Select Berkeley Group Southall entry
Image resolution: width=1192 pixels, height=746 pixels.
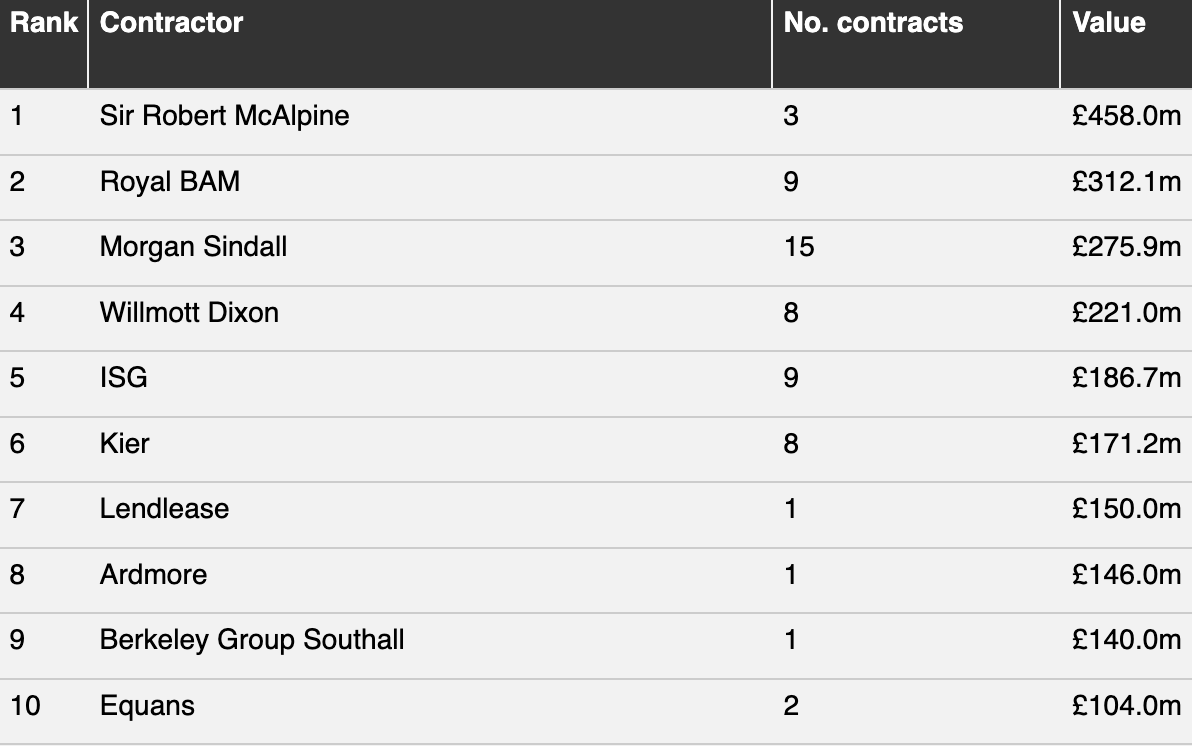coord(252,640)
